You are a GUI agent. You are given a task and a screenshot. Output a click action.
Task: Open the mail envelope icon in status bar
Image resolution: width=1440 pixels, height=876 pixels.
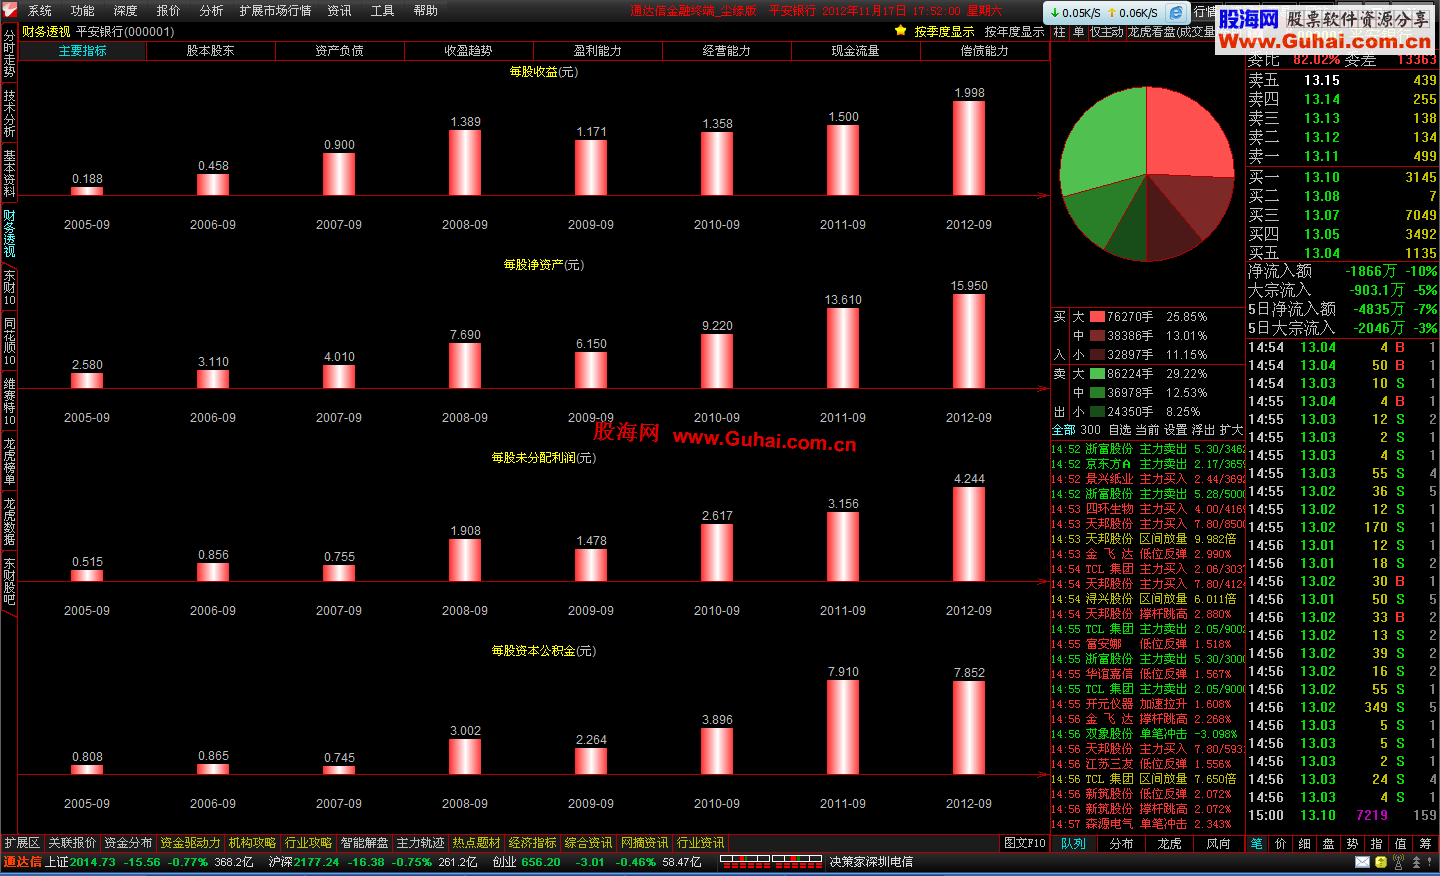coord(1362,862)
